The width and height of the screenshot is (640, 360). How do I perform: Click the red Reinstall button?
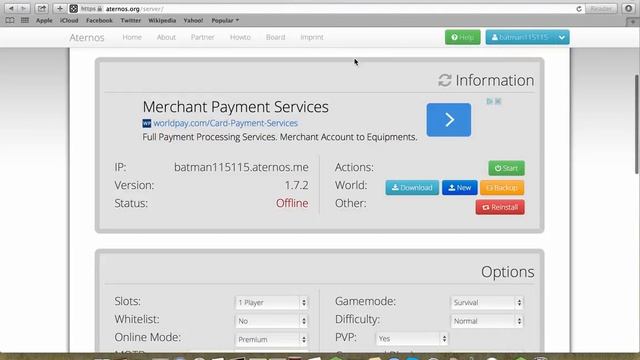[x=500, y=207]
